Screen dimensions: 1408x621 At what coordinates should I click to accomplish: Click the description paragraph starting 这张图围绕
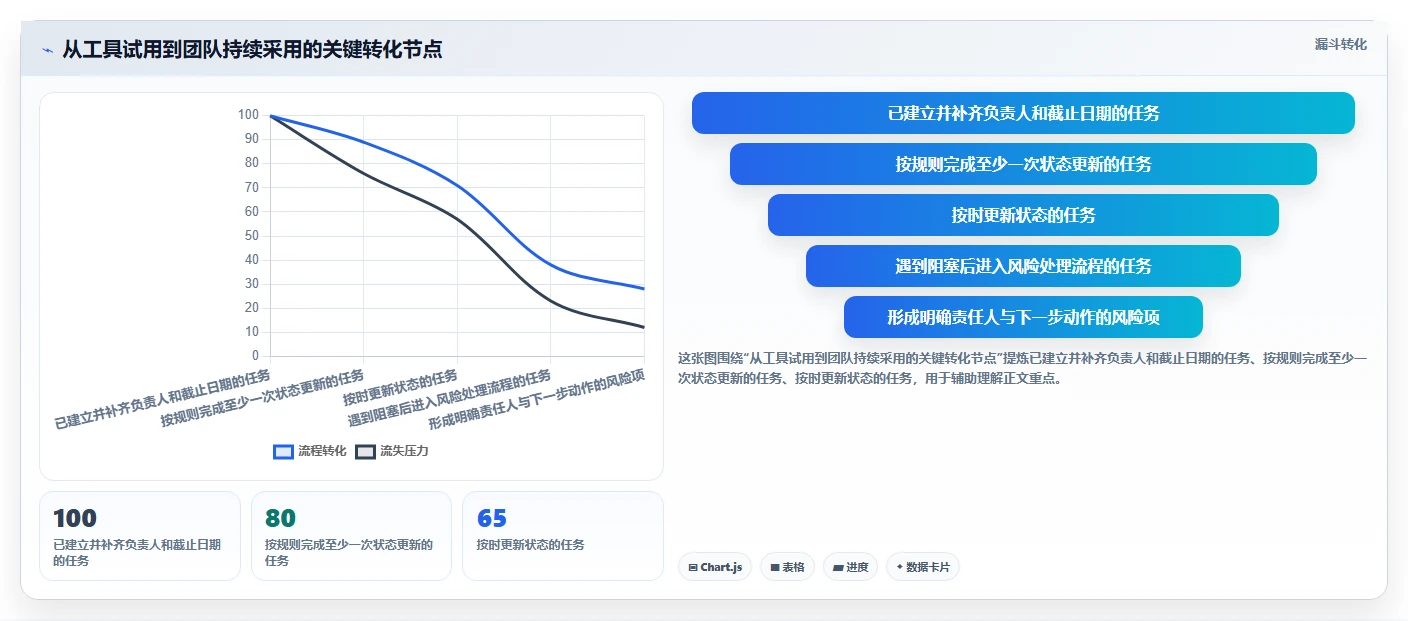click(x=1022, y=368)
